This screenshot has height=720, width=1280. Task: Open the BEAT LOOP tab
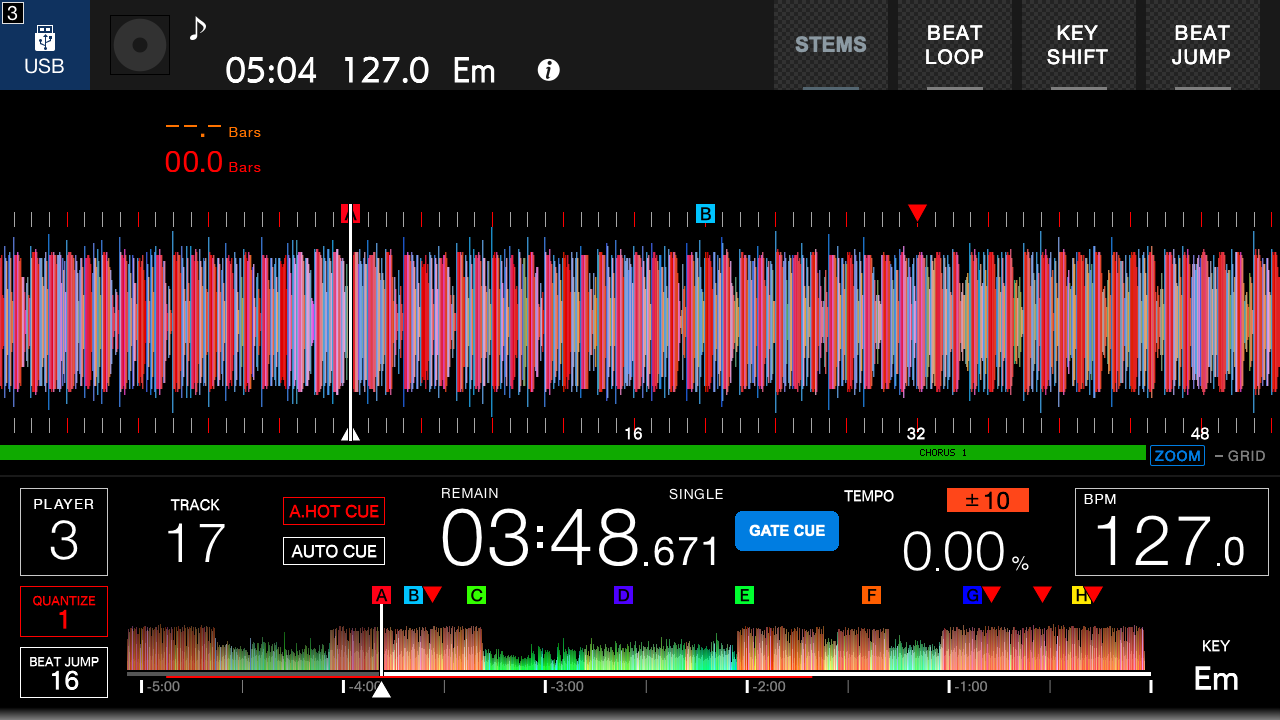pos(954,45)
